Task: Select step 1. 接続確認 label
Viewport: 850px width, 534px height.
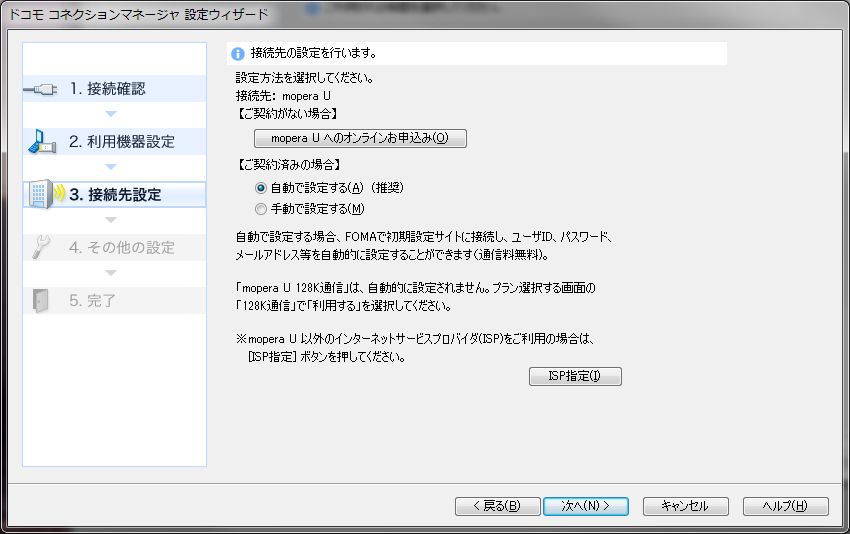Action: click(108, 89)
